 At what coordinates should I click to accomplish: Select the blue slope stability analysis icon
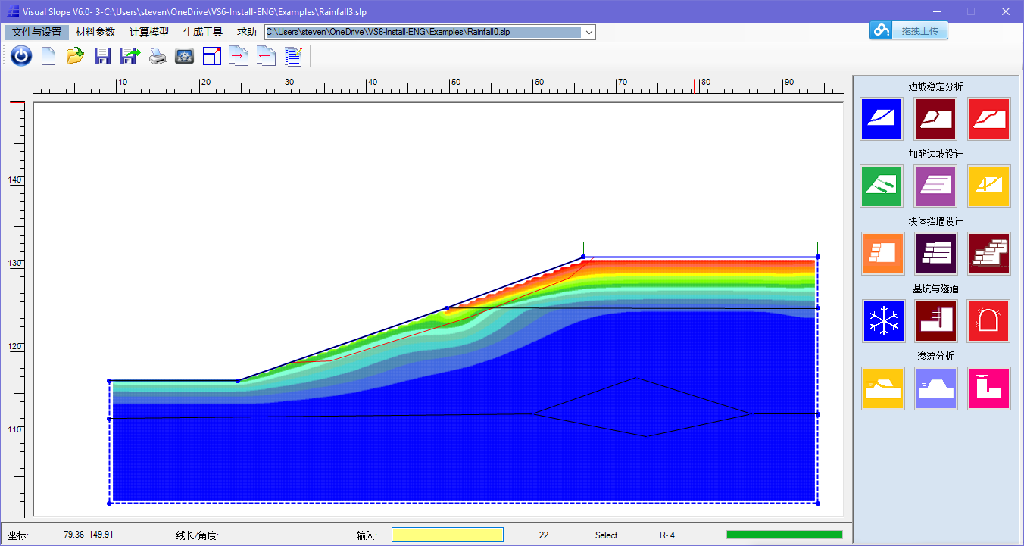click(882, 119)
